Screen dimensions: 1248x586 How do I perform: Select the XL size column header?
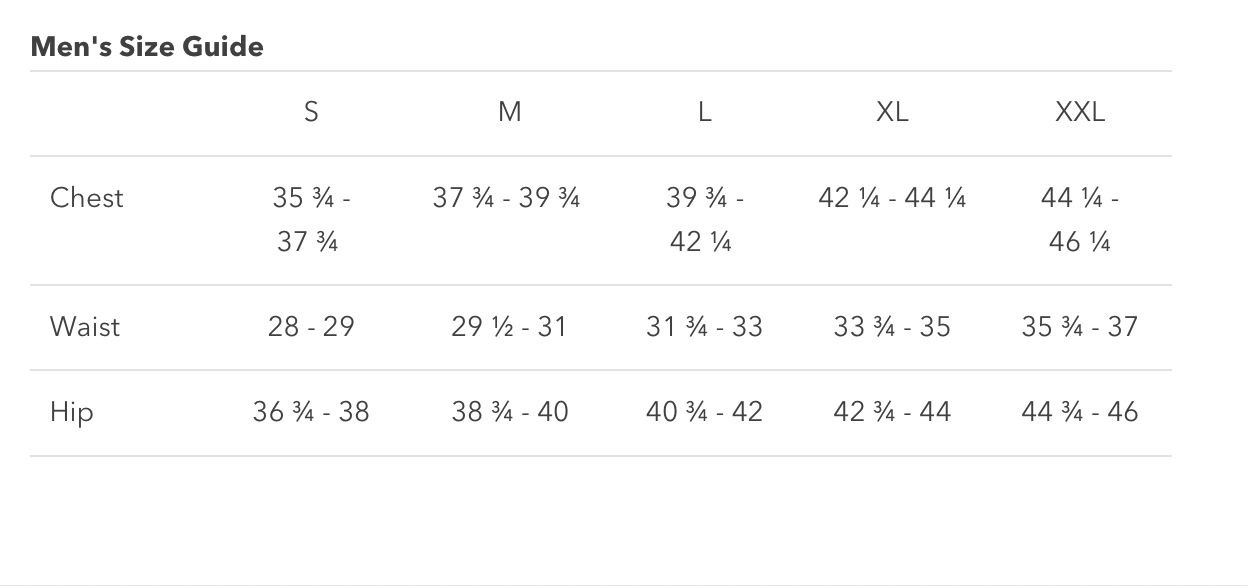[892, 112]
